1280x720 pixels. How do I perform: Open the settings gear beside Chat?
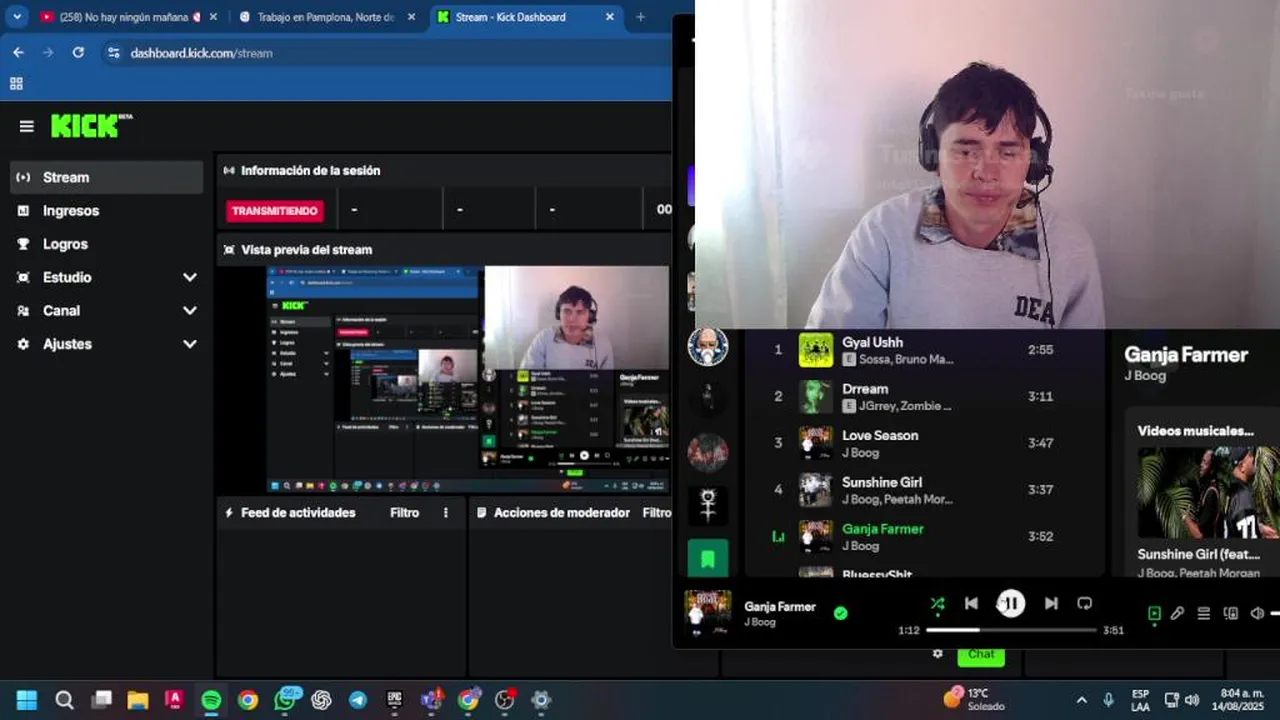pyautogui.click(x=937, y=654)
